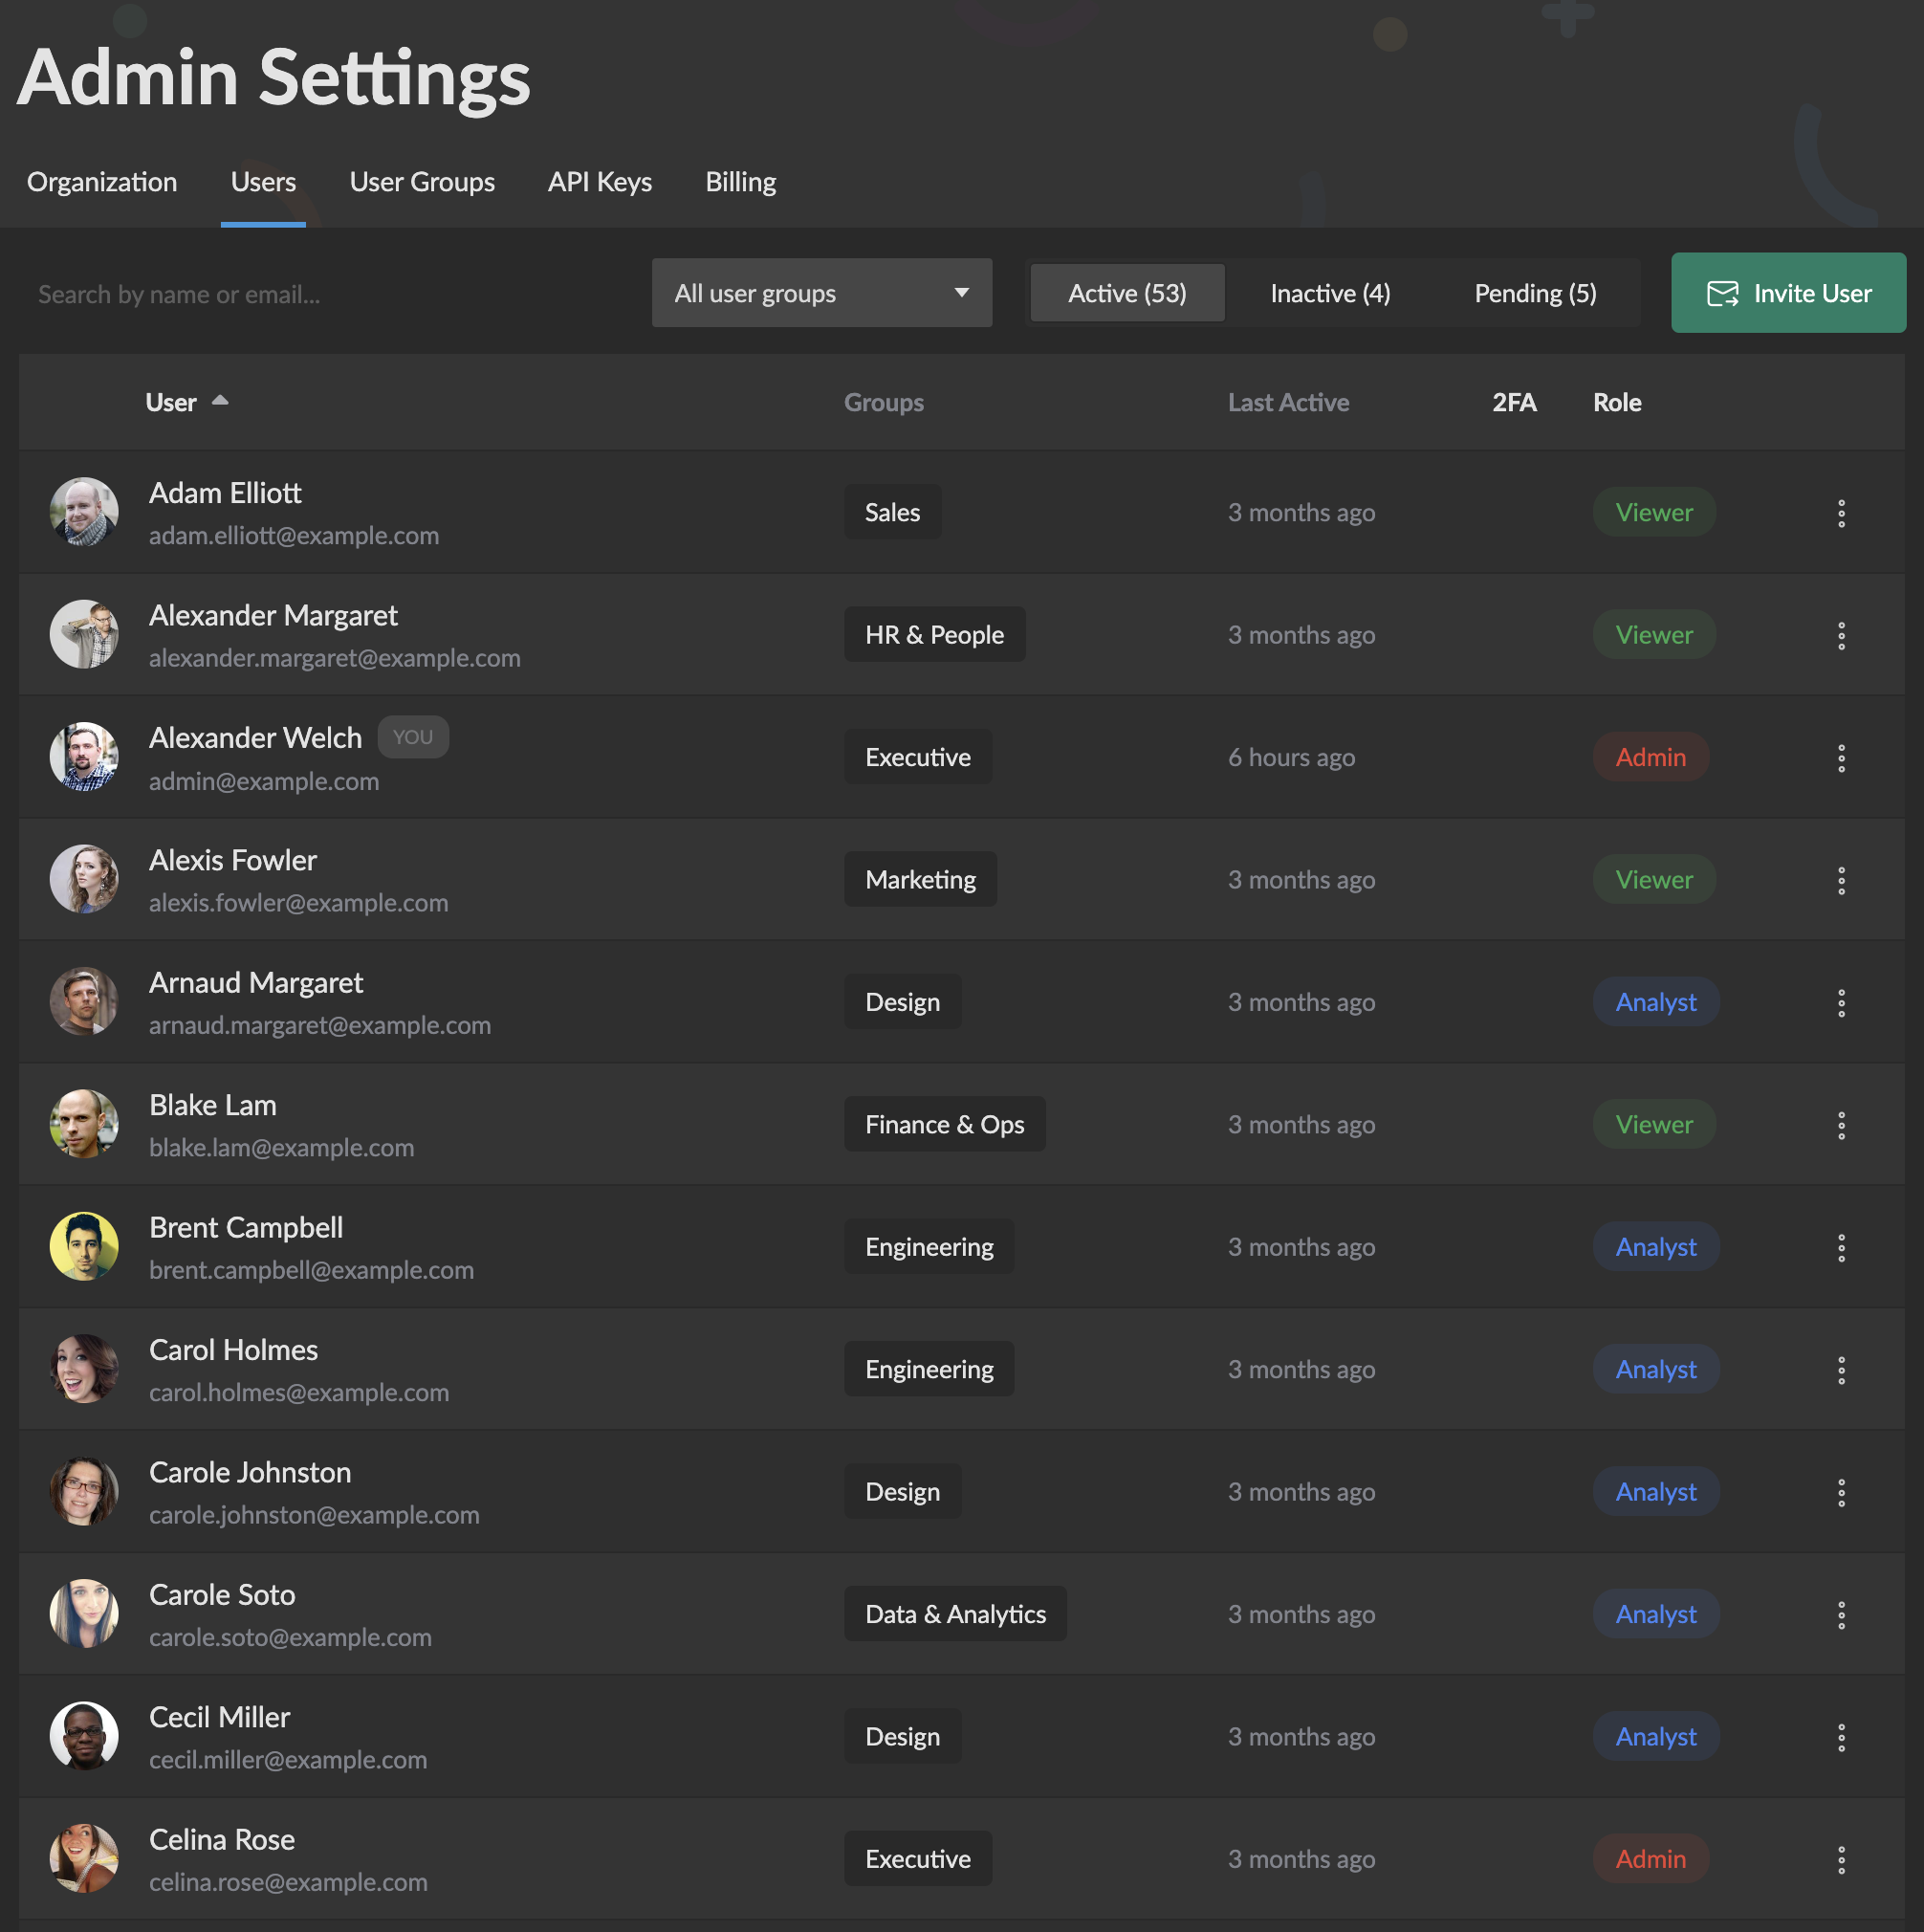Viewport: 1924px width, 1932px height.
Task: Click the email carole.johnston@example.com
Action: point(314,1515)
